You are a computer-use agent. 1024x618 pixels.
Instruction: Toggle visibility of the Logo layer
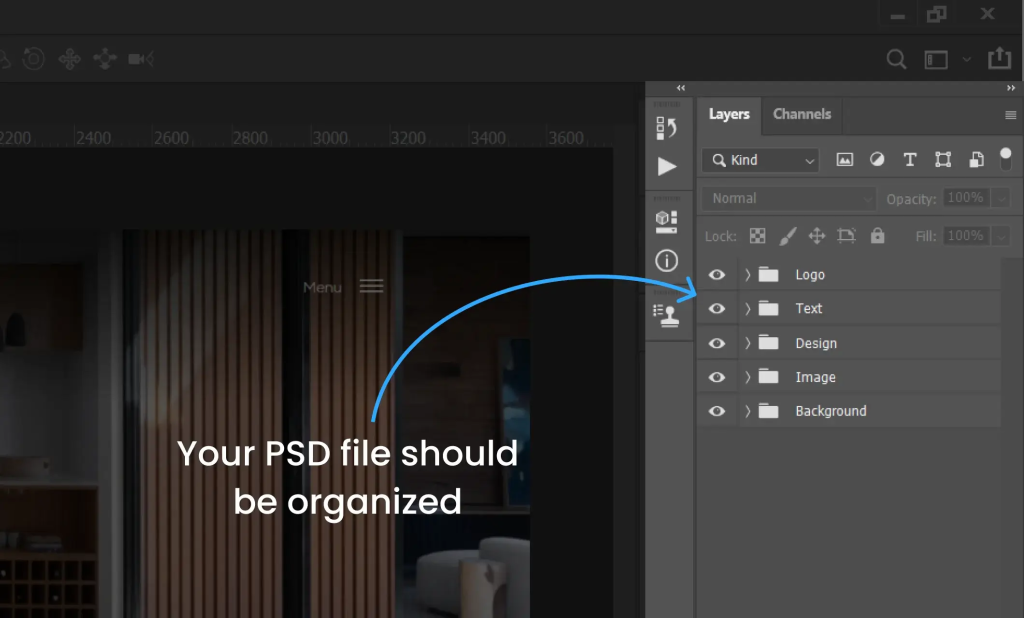[717, 274]
